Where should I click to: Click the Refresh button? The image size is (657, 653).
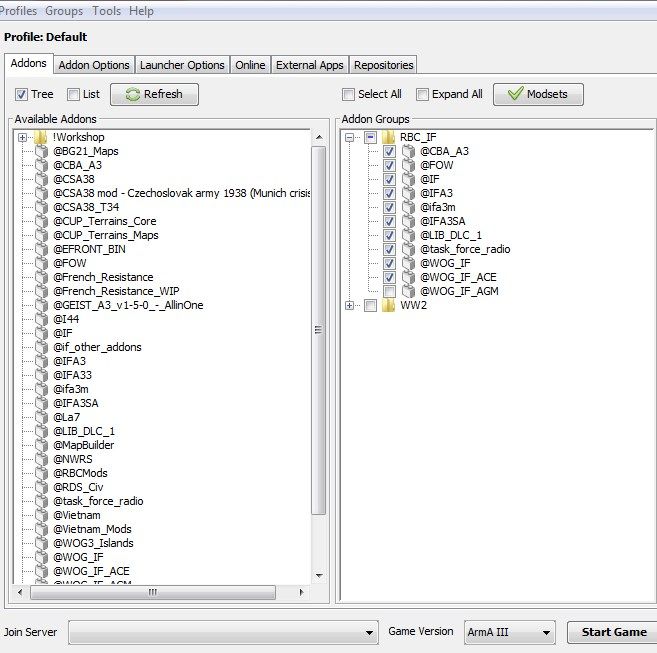click(x=154, y=94)
